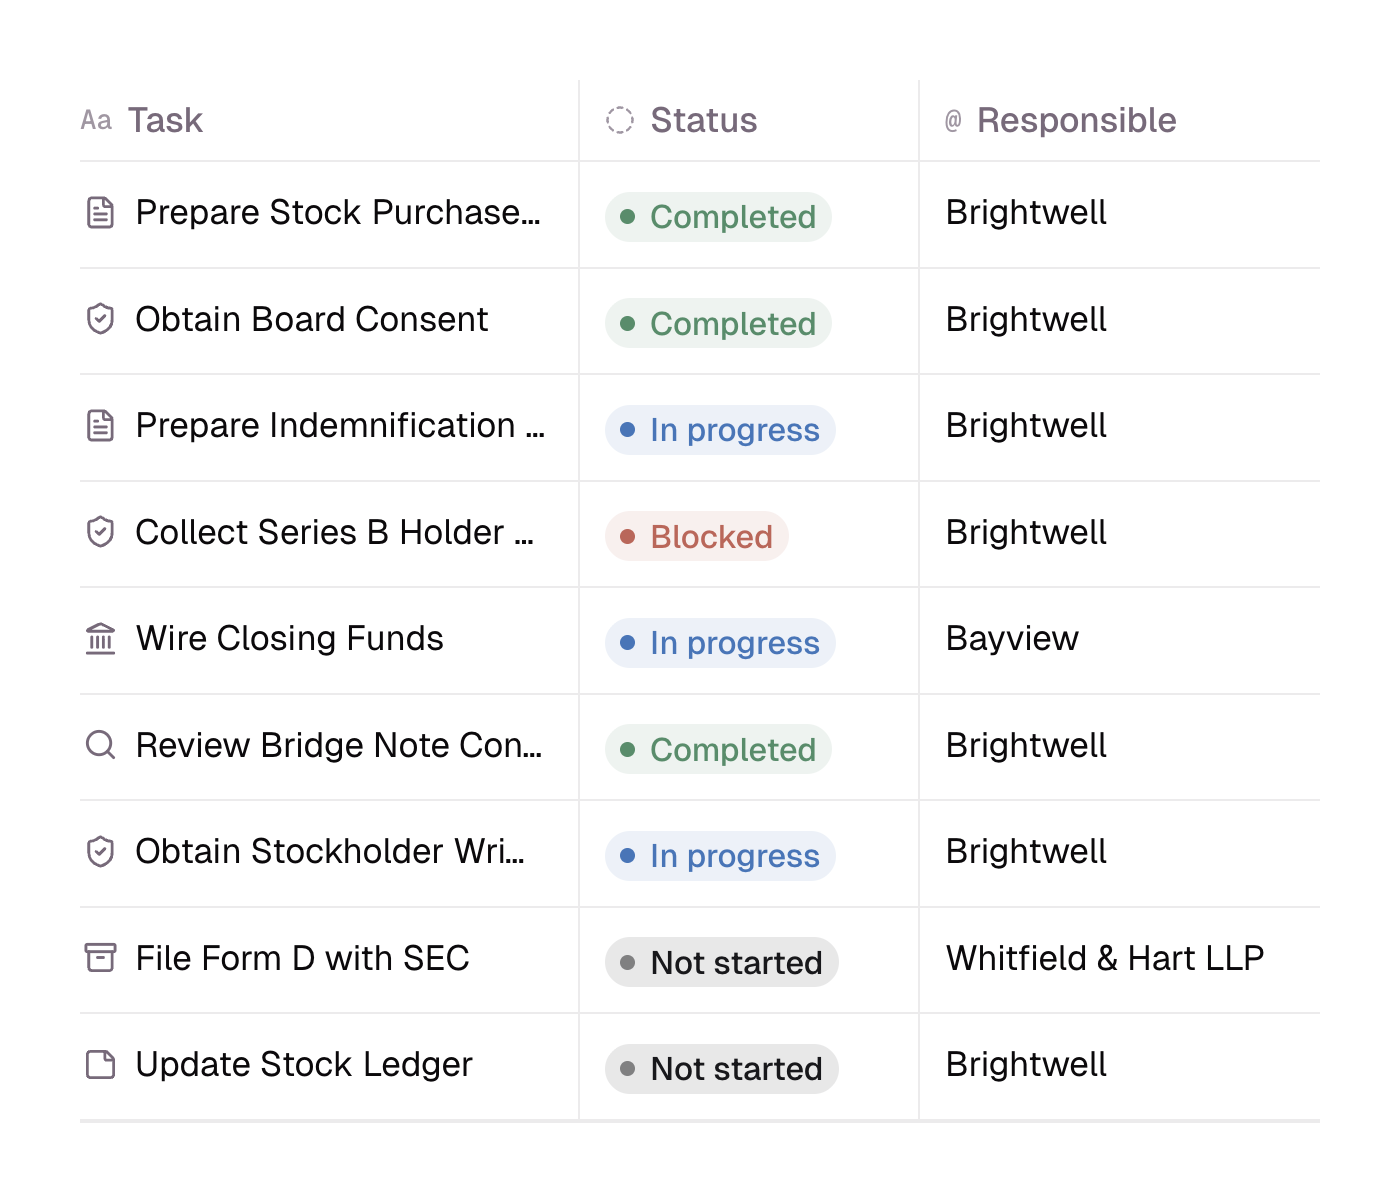The width and height of the screenshot is (1400, 1203).
Task: Click the document icon beside Prepare Stock Purchase
Action: tap(101, 213)
